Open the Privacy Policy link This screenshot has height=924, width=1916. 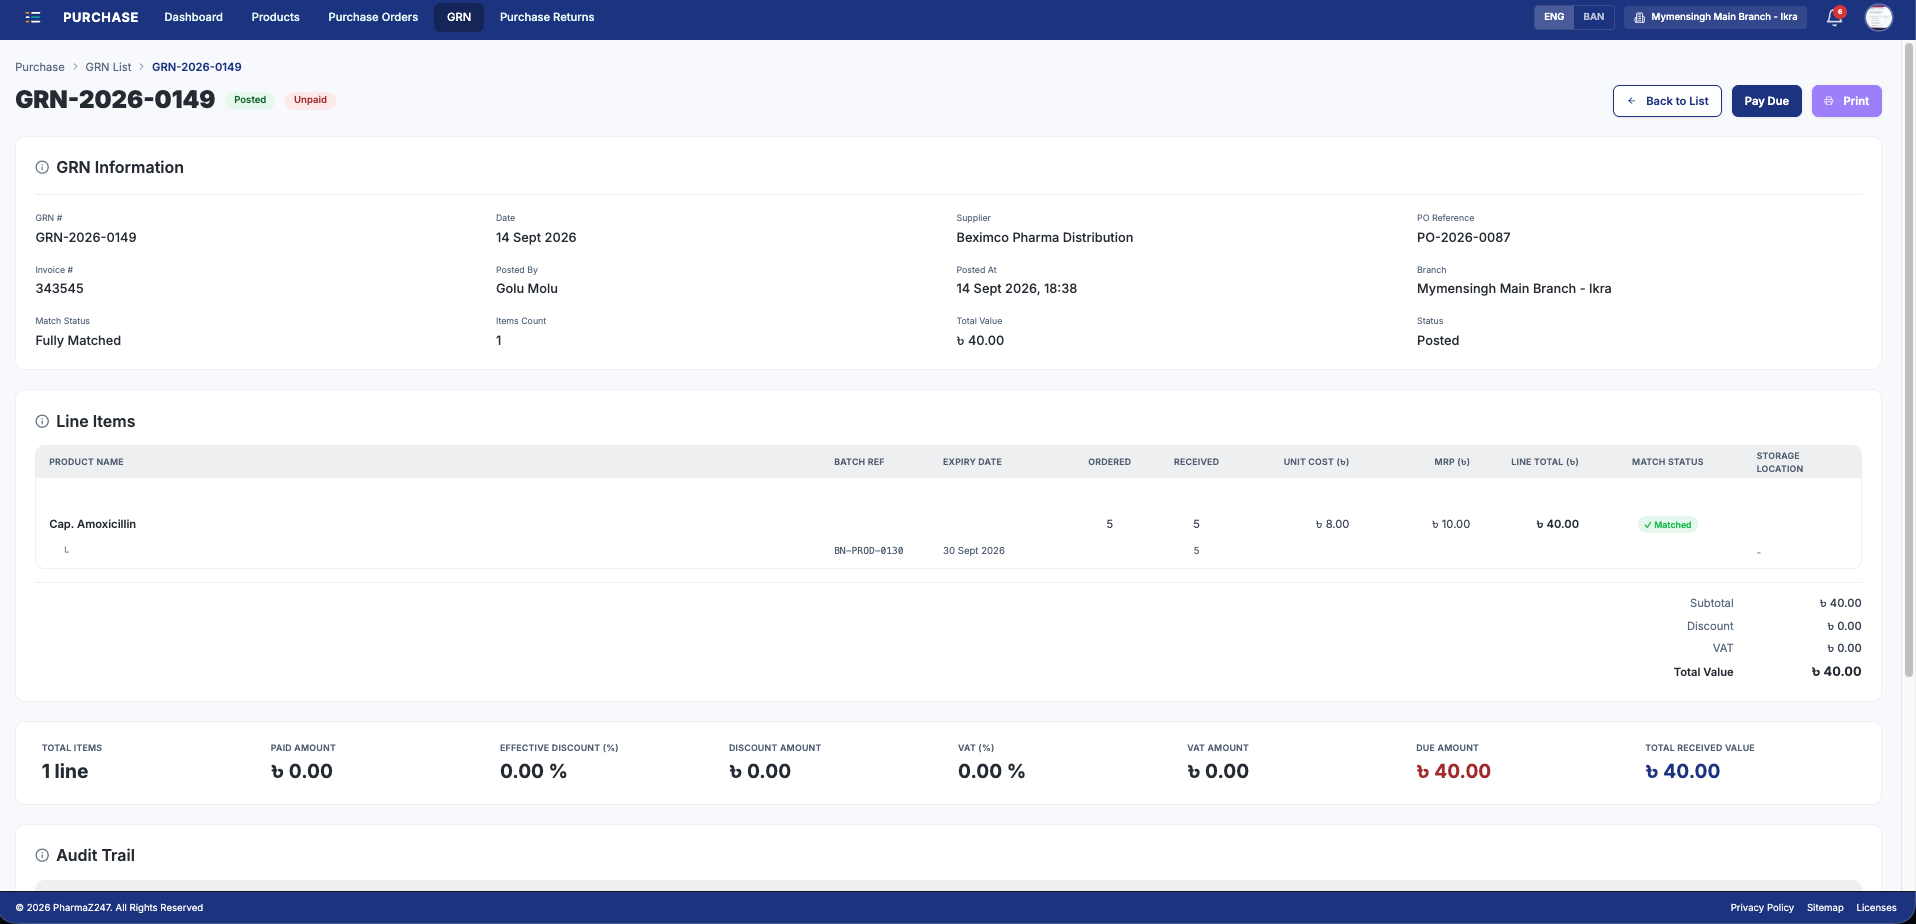(1762, 908)
